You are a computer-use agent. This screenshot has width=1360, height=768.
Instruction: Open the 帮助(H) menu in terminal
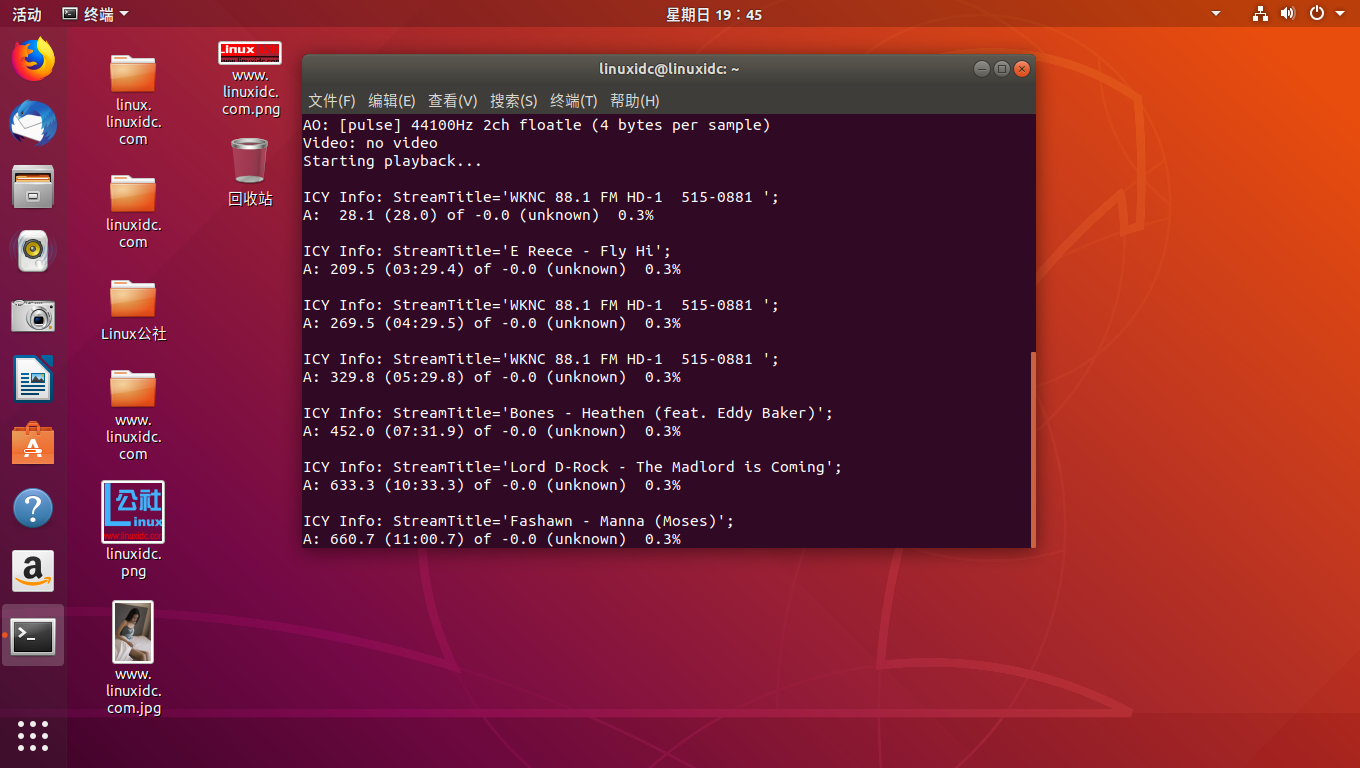(x=635, y=101)
